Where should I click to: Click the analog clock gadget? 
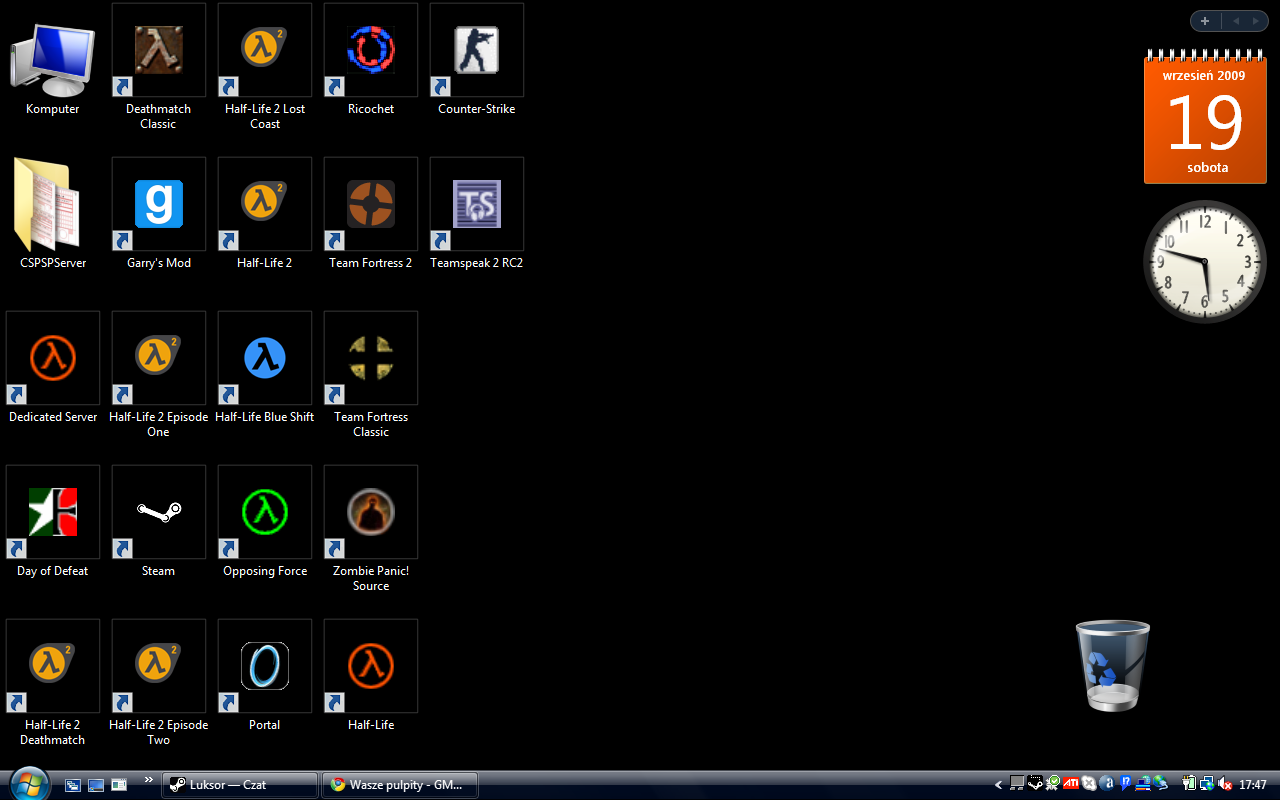(x=1205, y=261)
